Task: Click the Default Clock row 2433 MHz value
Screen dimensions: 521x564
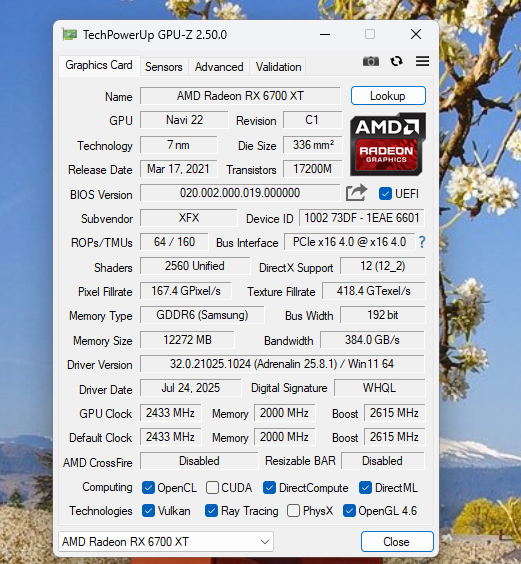Action: pos(170,437)
